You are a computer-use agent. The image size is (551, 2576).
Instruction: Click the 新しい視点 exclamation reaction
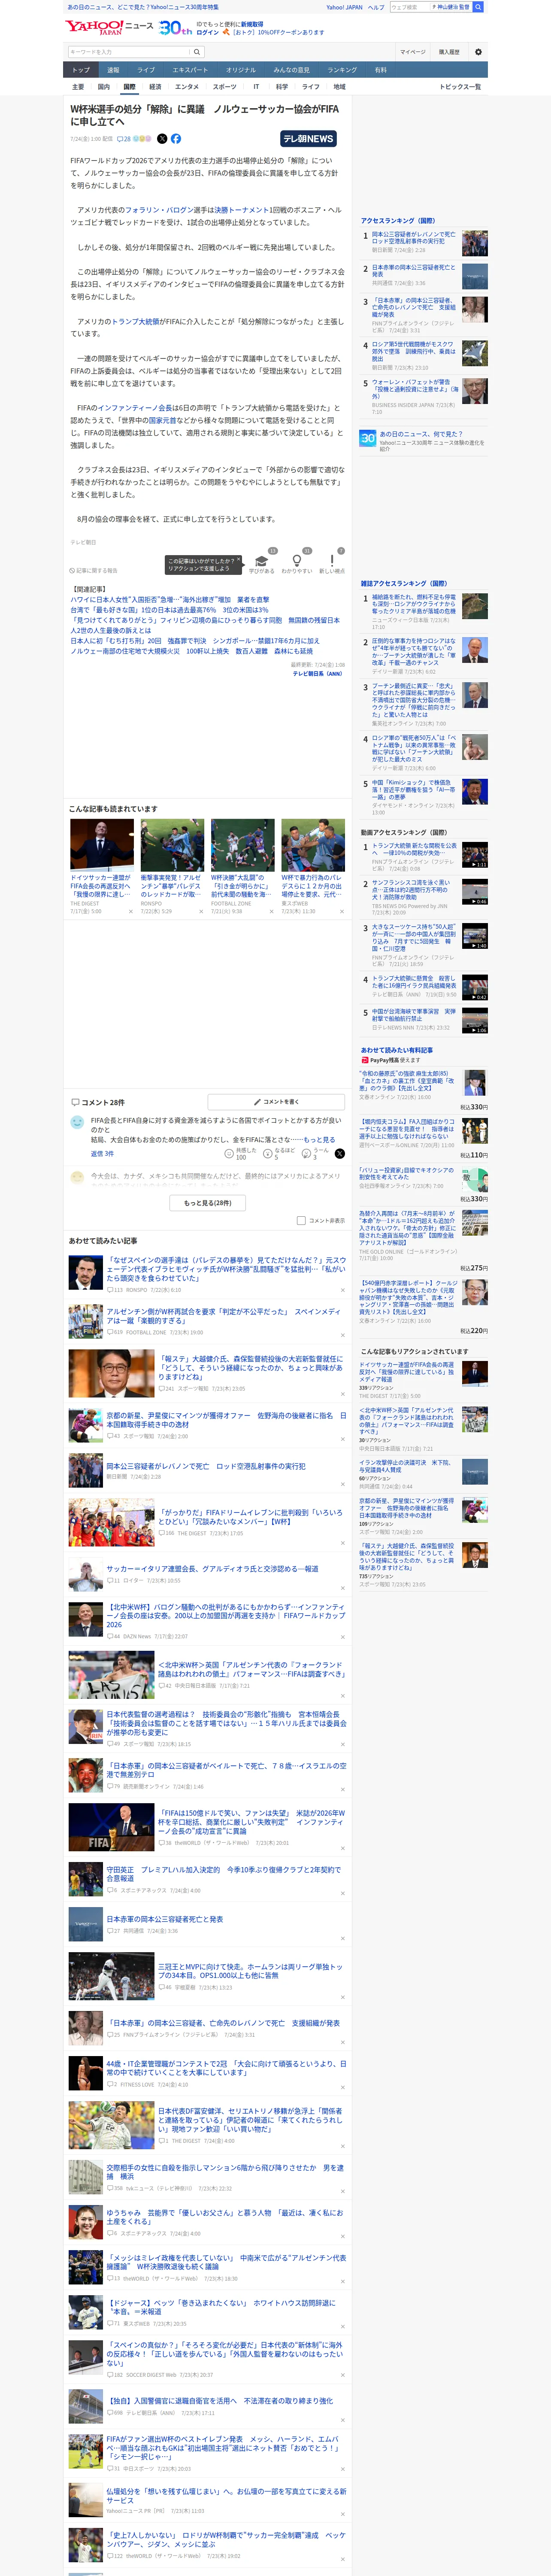coord(332,562)
